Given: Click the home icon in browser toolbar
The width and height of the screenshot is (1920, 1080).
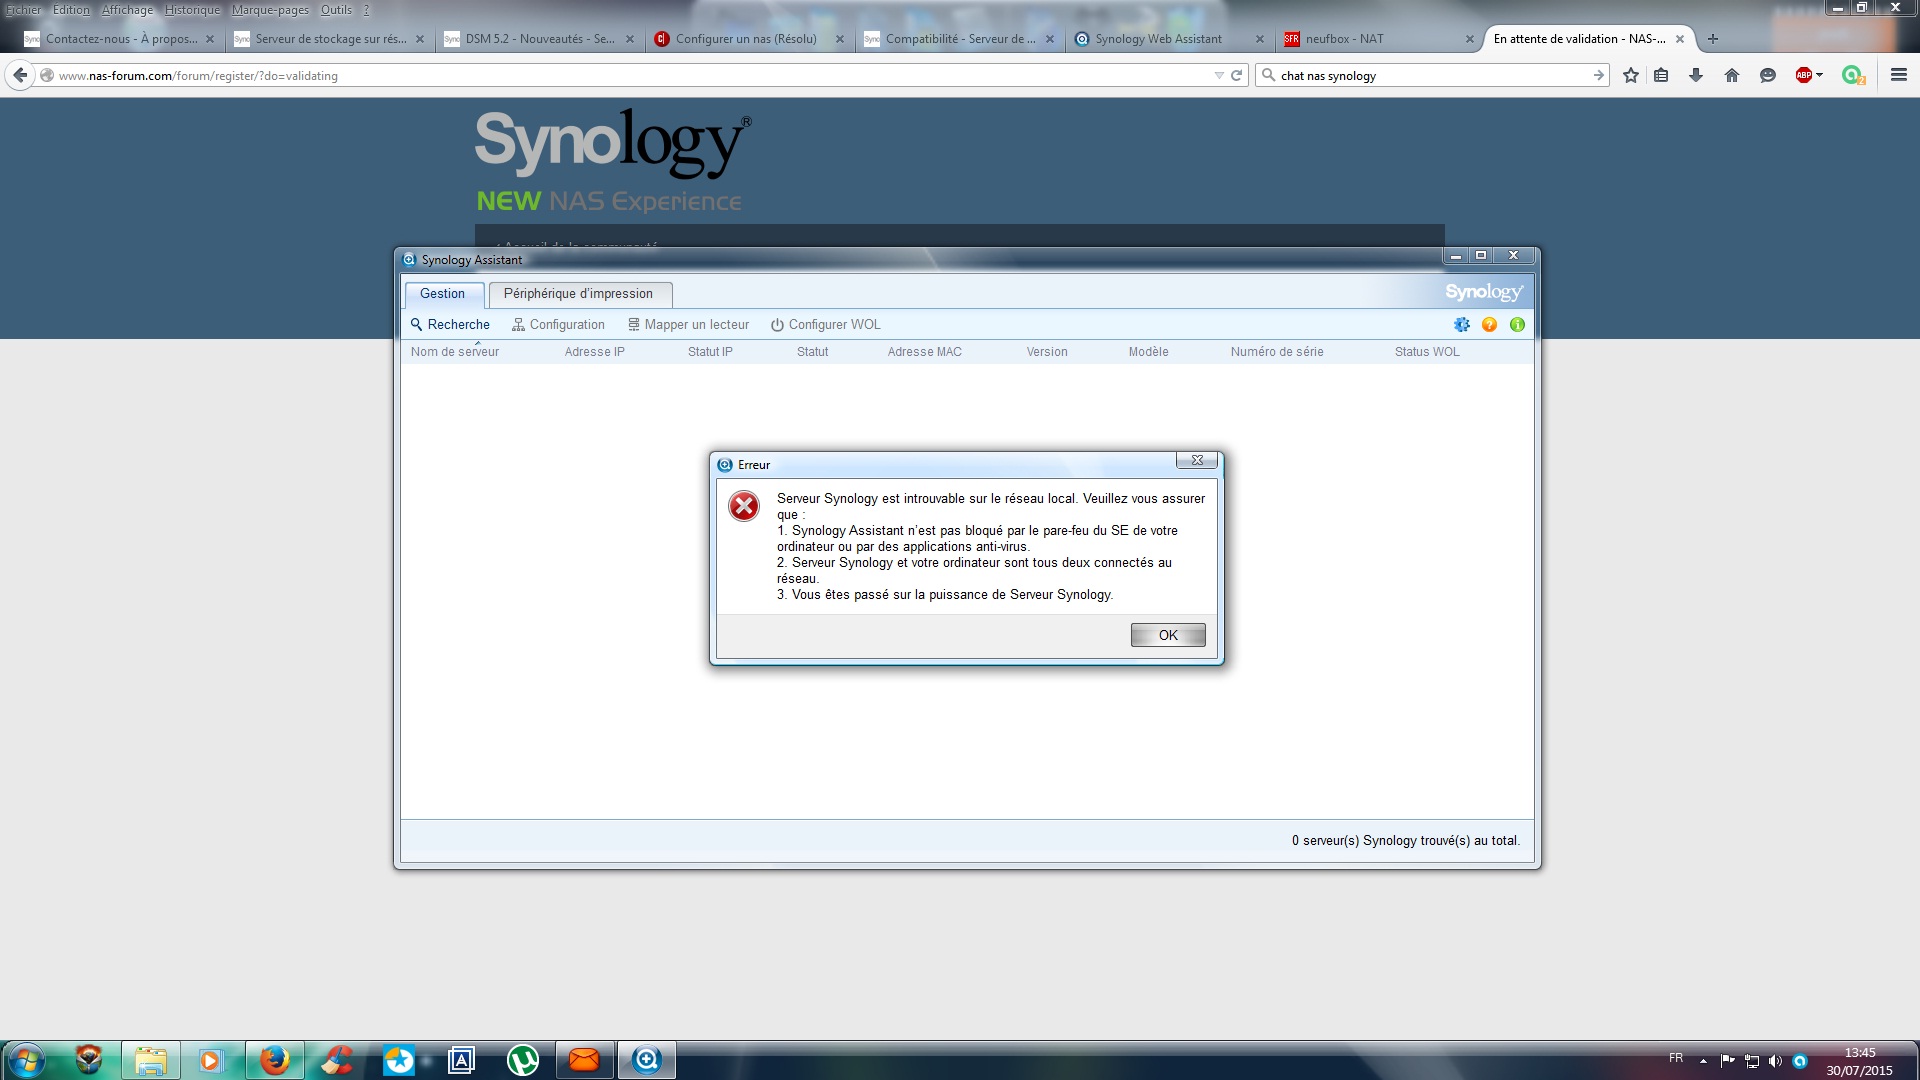Looking at the screenshot, I should click(x=1732, y=75).
